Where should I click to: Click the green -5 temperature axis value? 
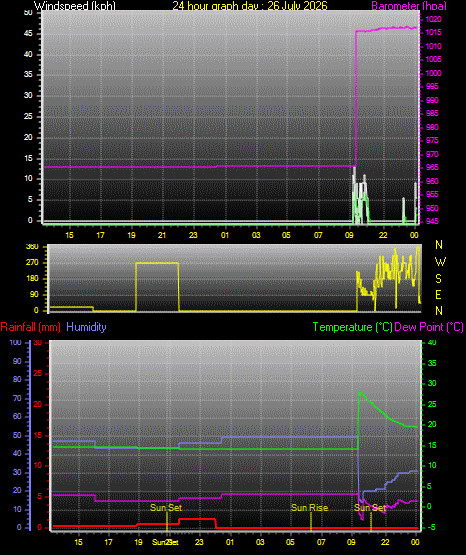[431, 528]
